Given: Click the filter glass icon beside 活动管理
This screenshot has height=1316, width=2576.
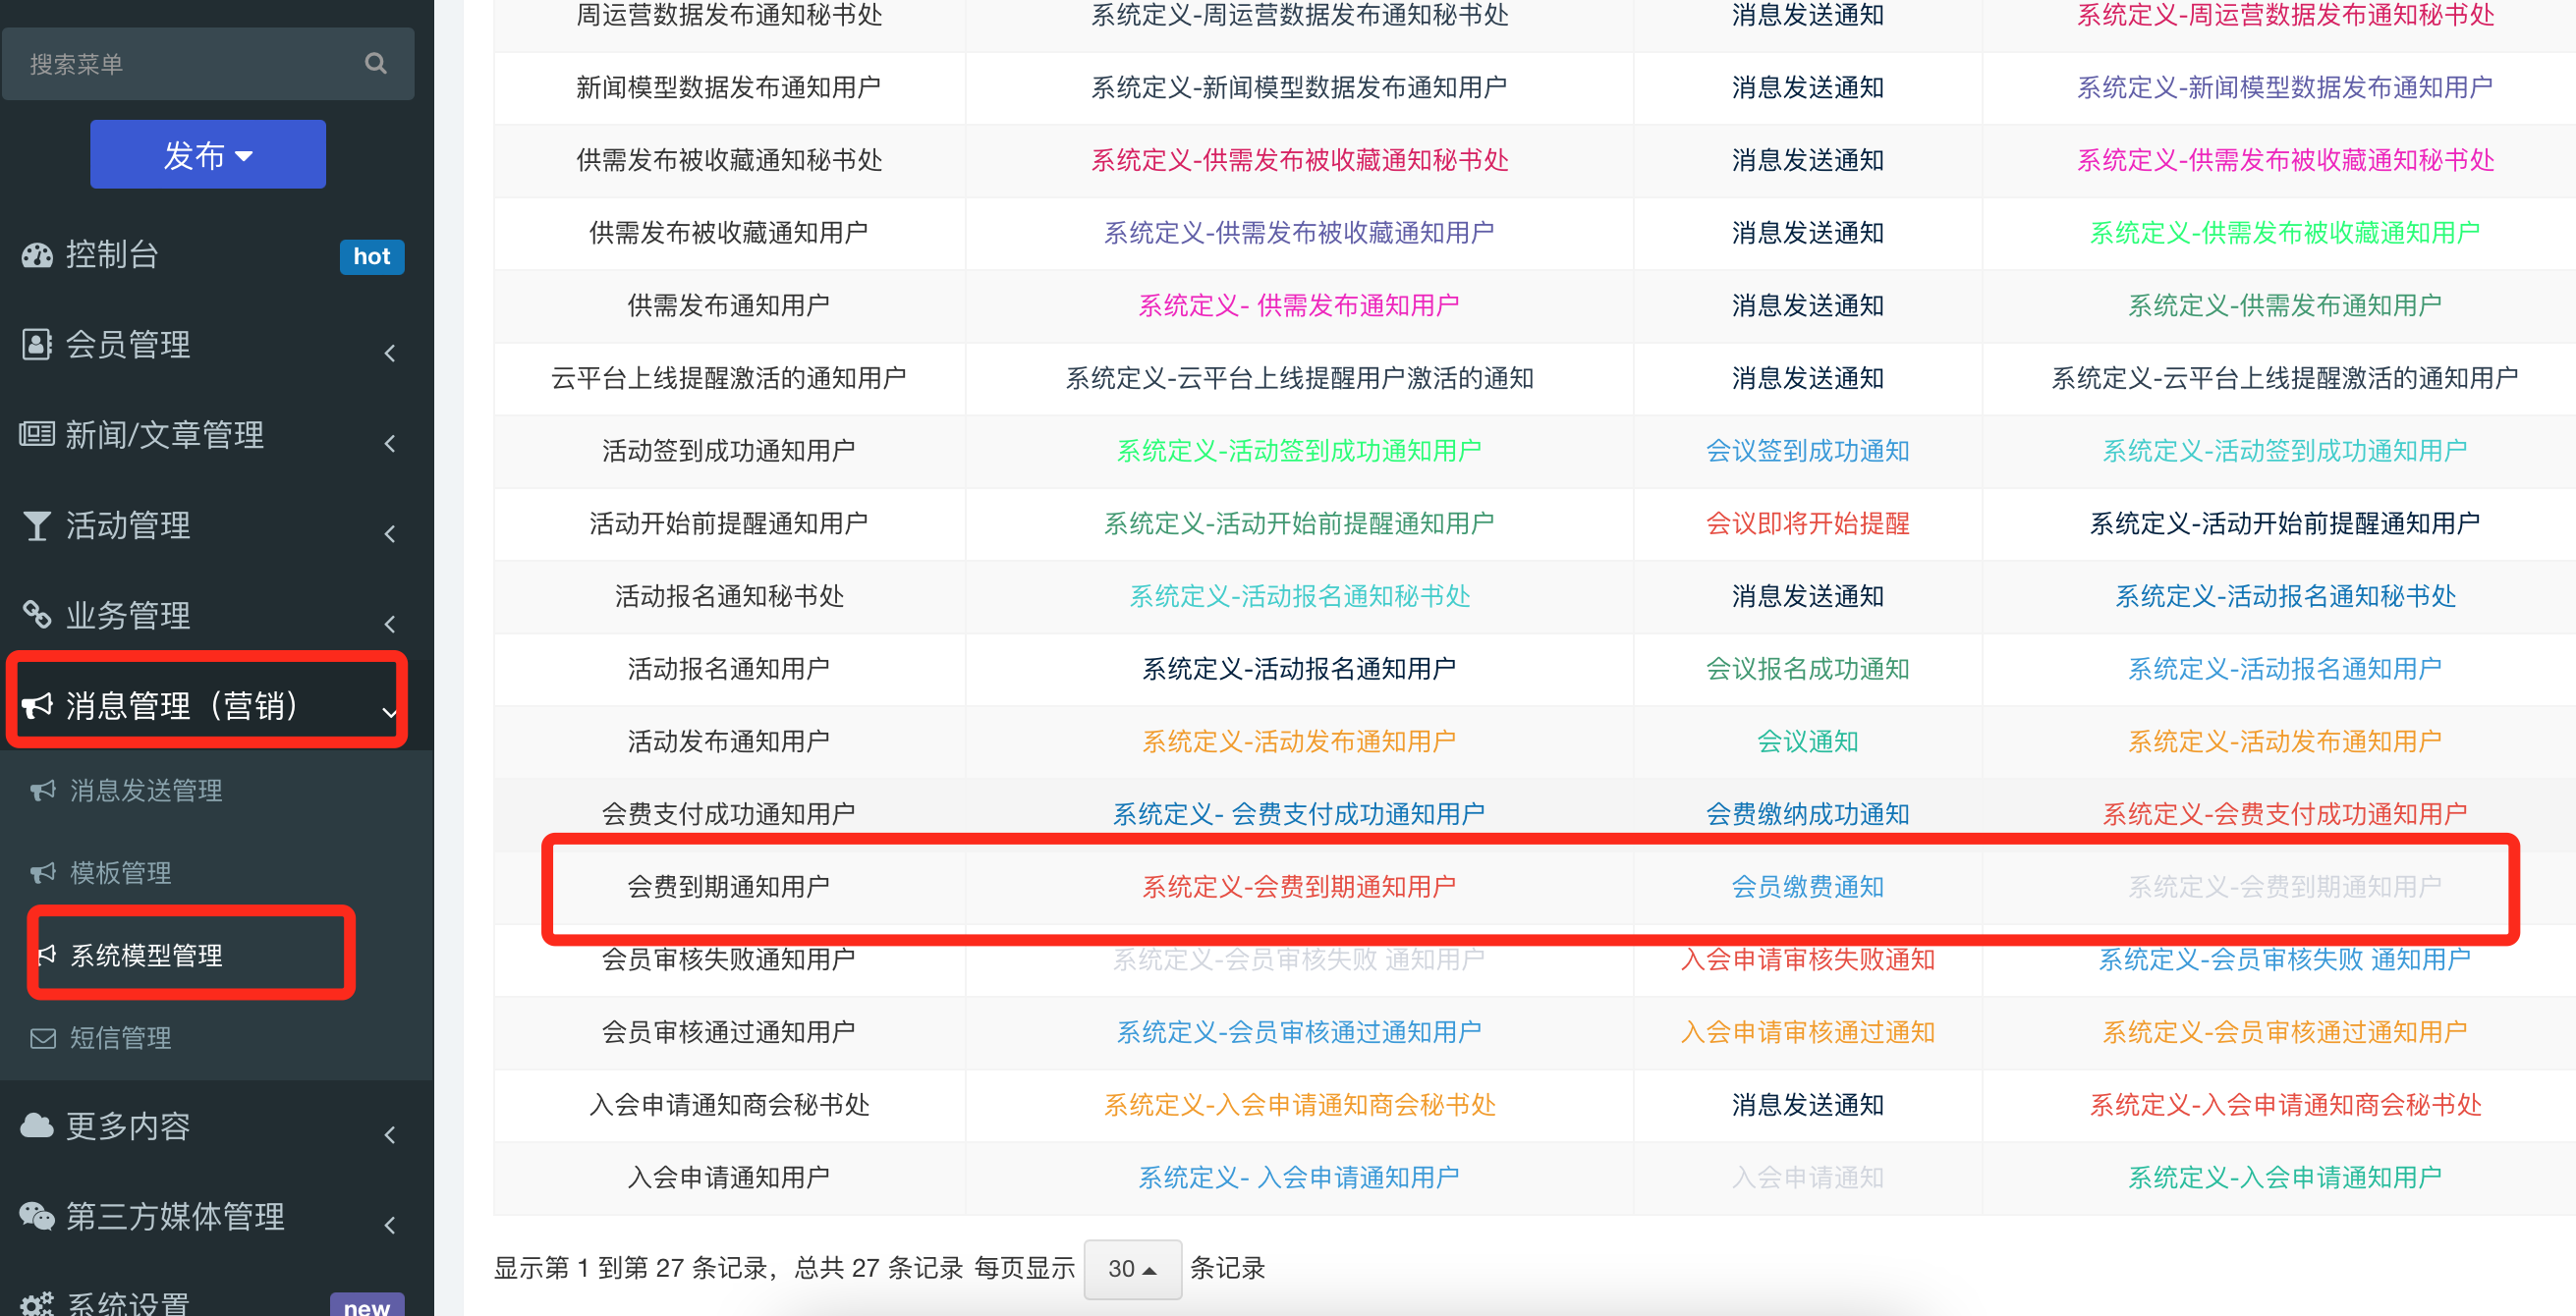Looking at the screenshot, I should (x=37, y=525).
